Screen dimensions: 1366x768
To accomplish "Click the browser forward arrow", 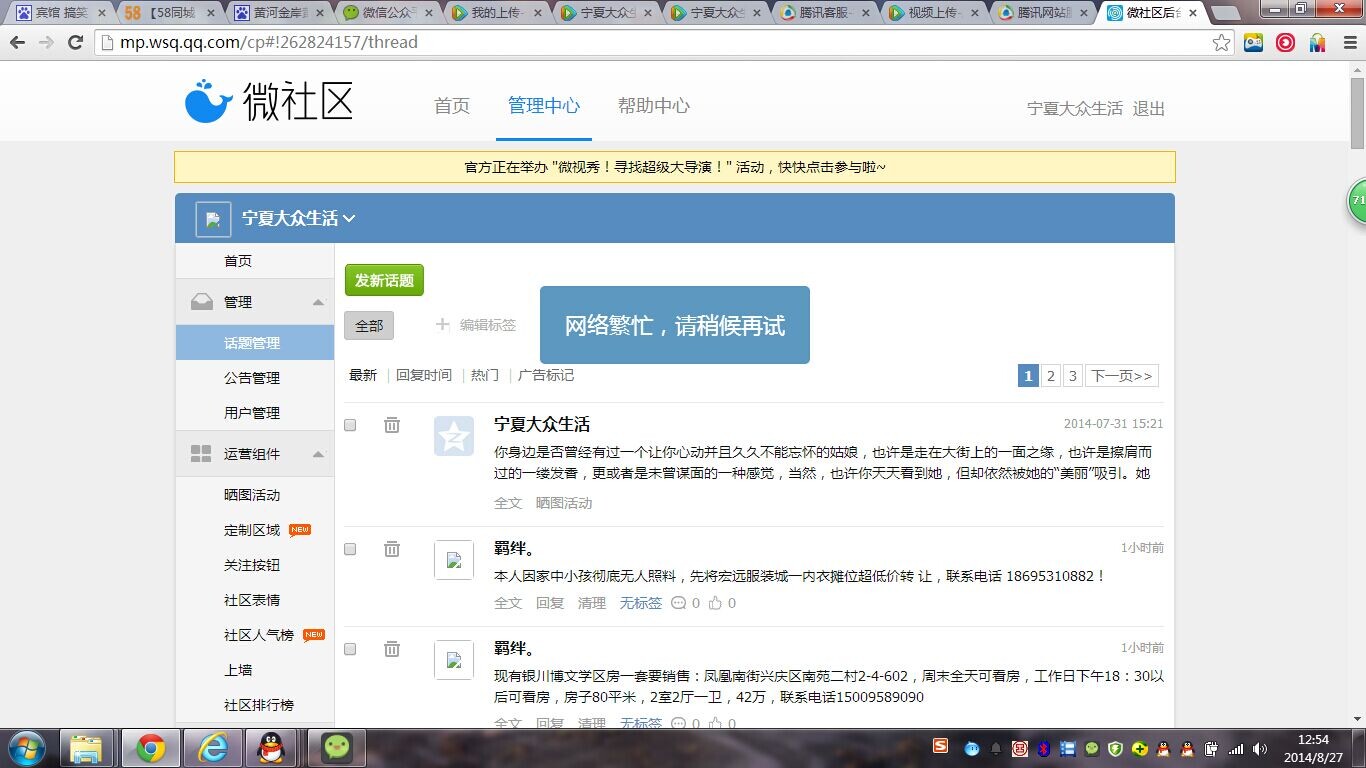I will 46,43.
